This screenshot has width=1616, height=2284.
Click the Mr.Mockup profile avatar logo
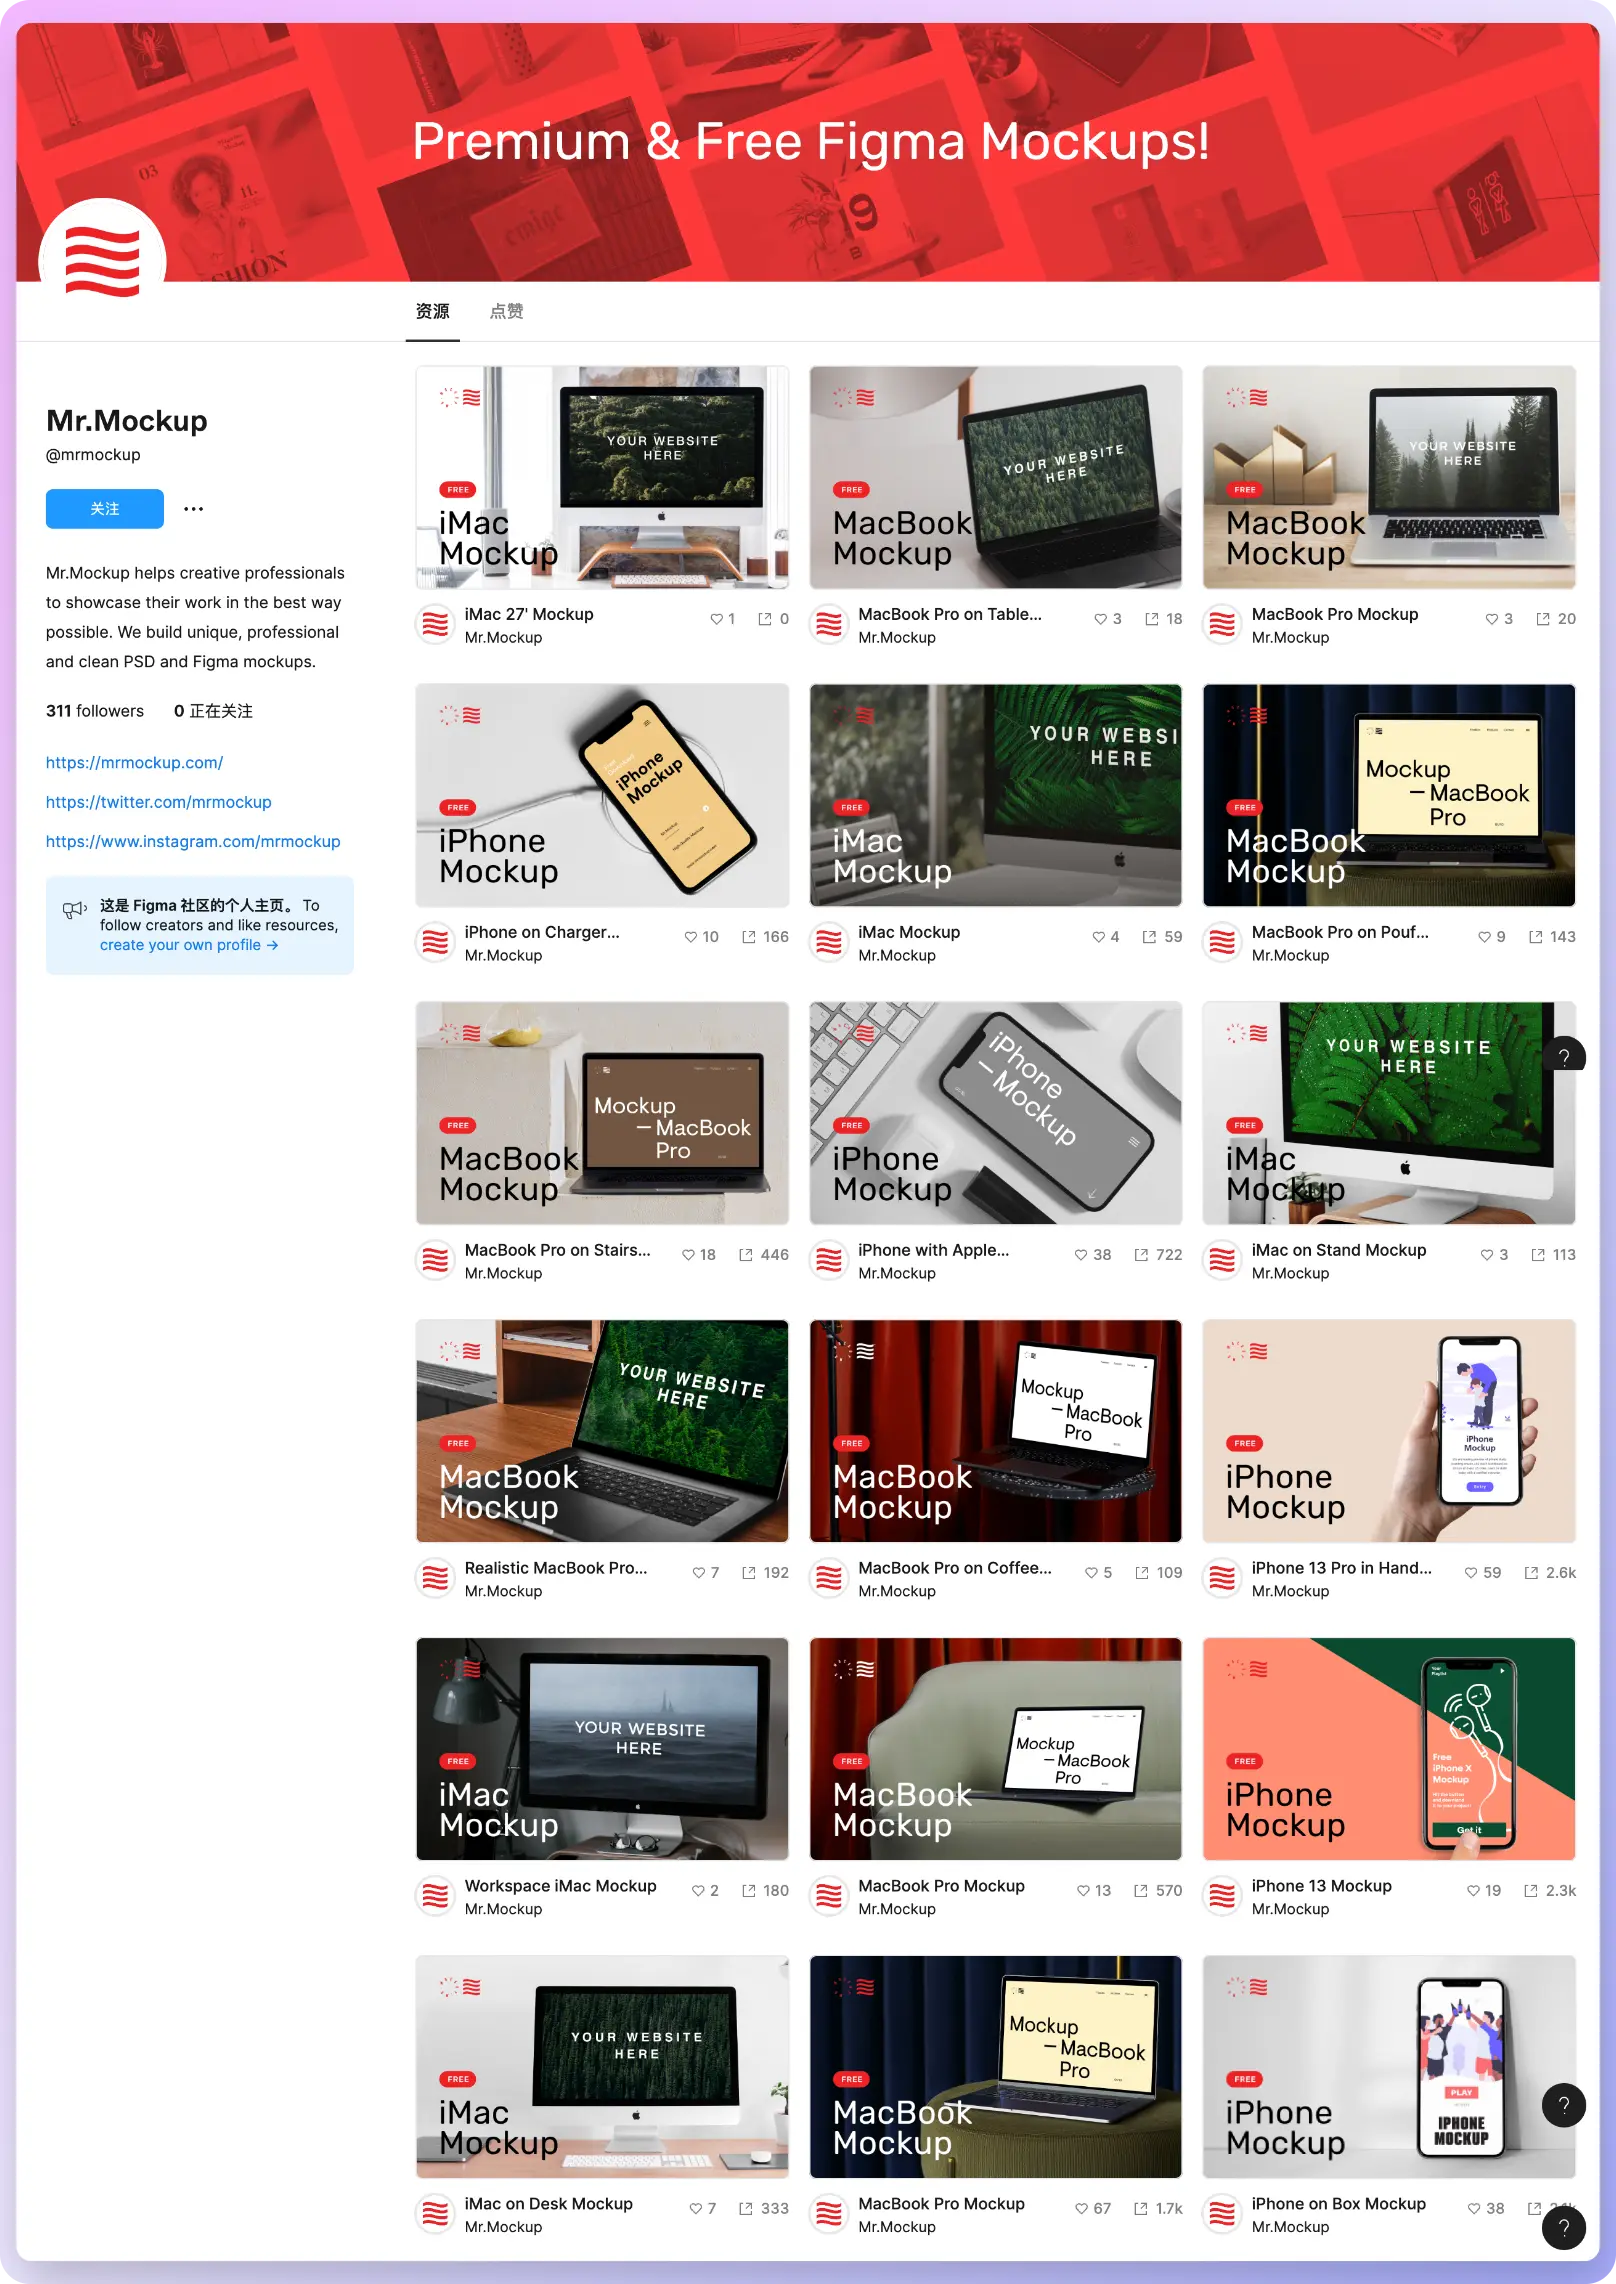point(102,261)
